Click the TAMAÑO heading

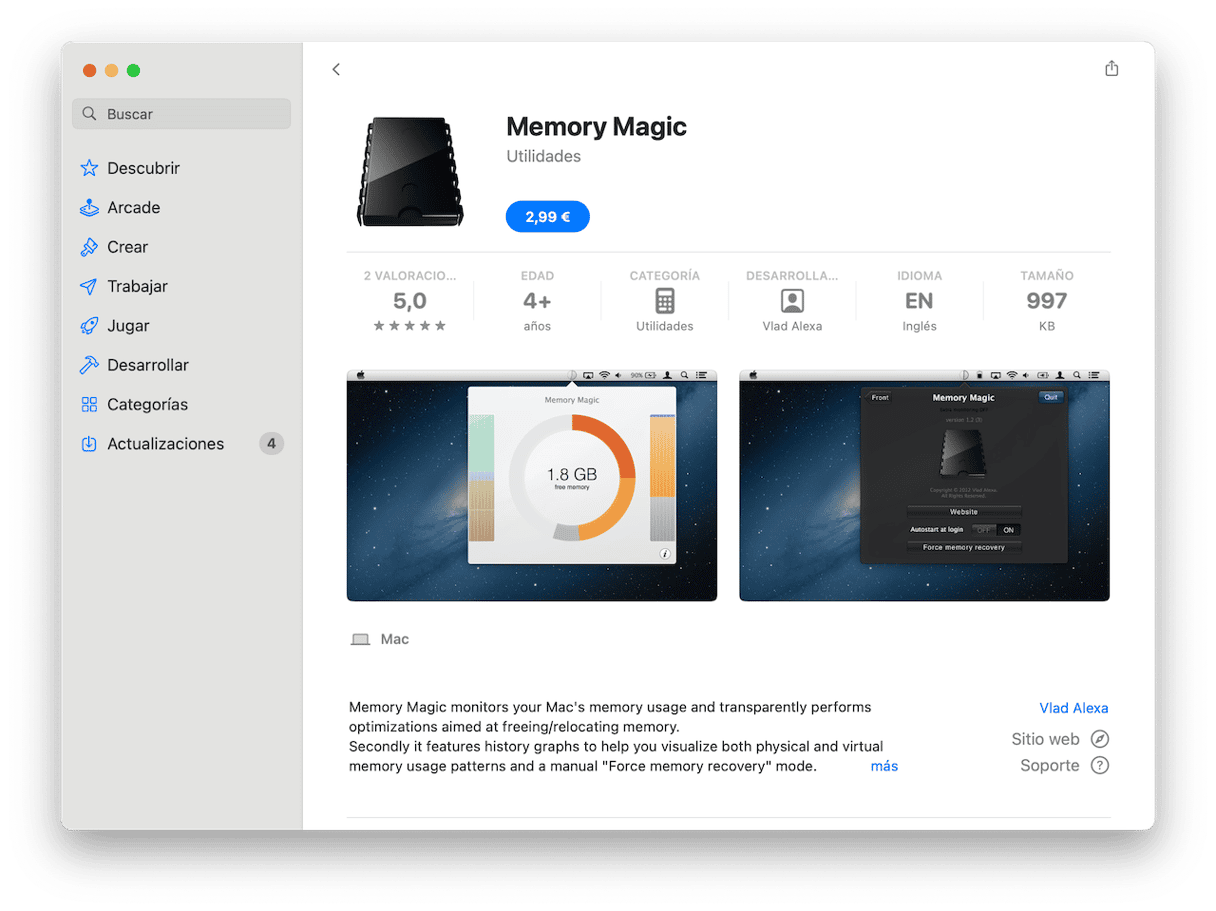1047,276
